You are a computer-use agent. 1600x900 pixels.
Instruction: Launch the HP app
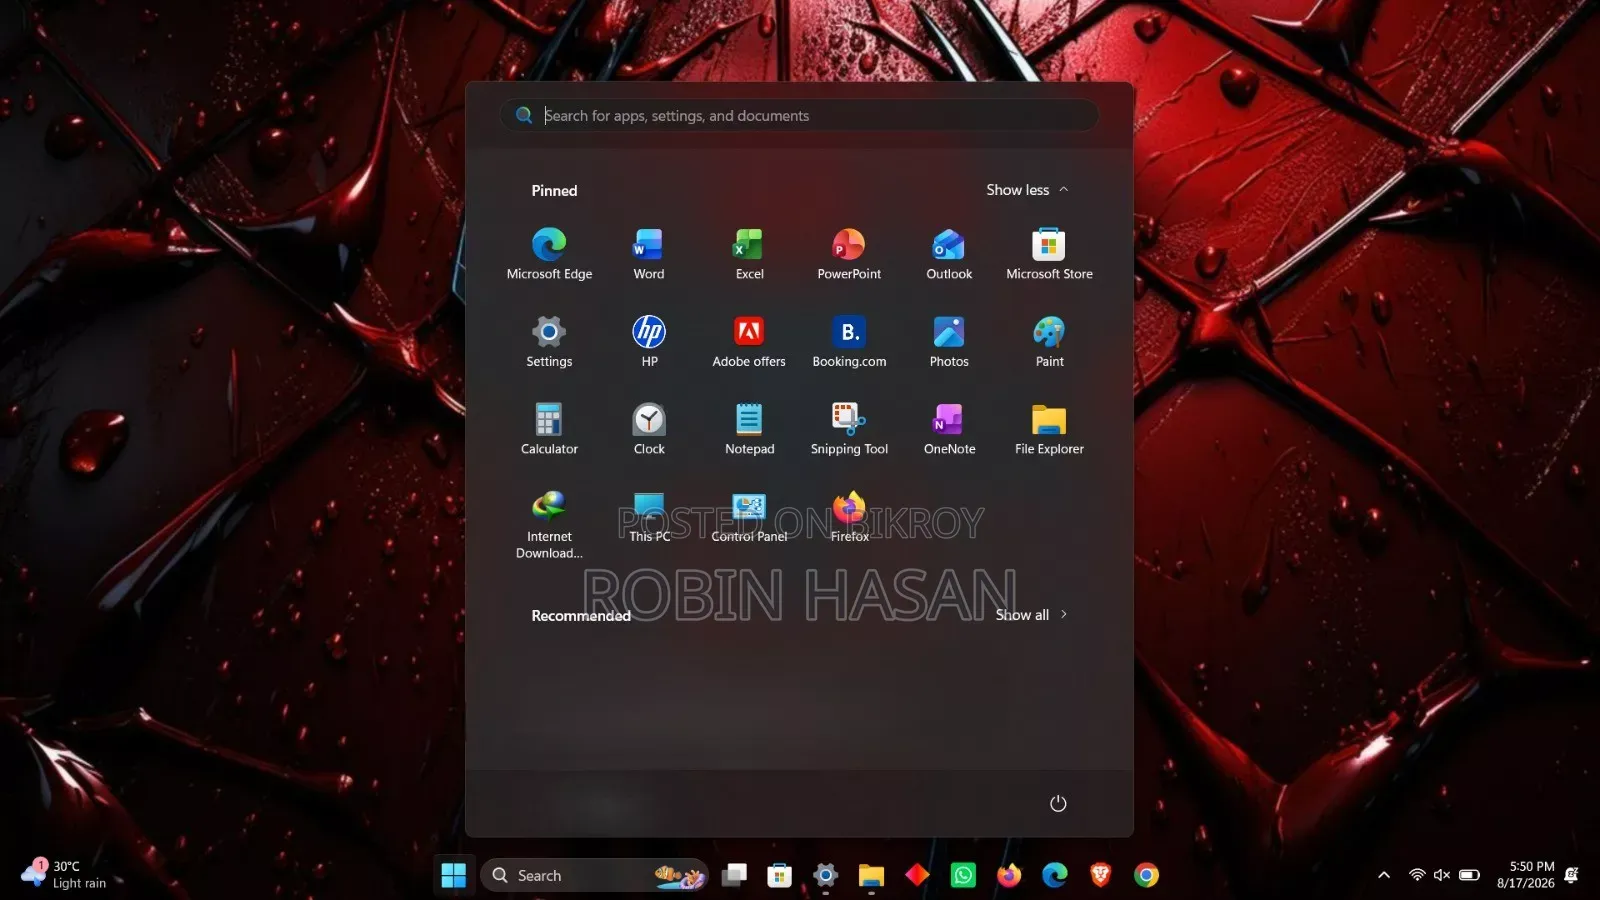click(x=649, y=341)
